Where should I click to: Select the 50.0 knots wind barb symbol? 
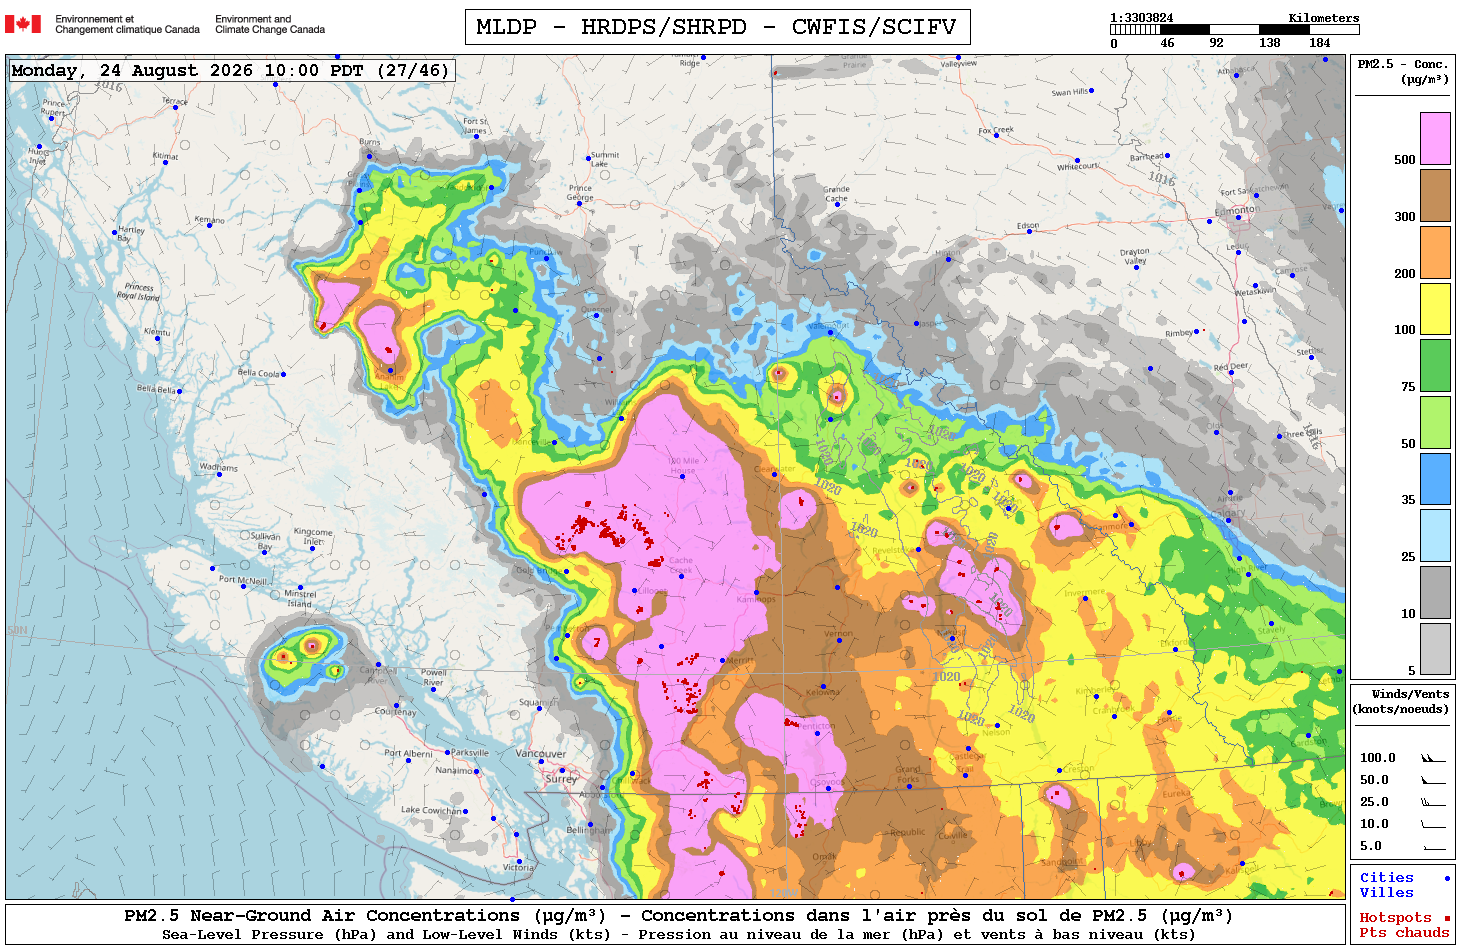(x=1433, y=780)
